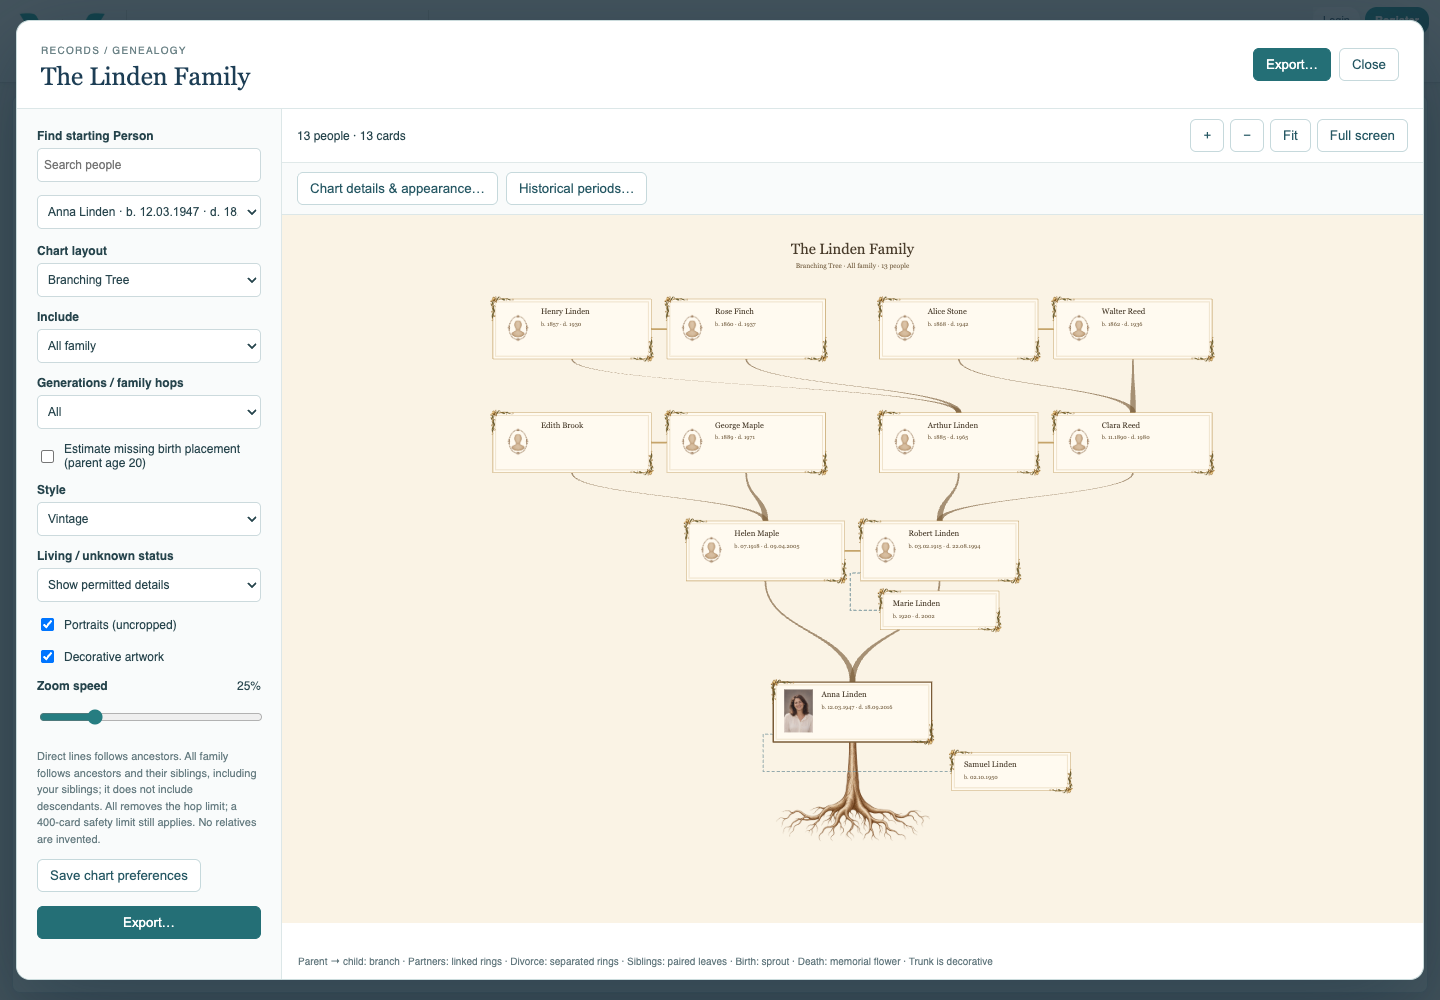1440x1000 pixels.
Task: Open the starting person Anna Linden dropdown
Action: (149, 212)
